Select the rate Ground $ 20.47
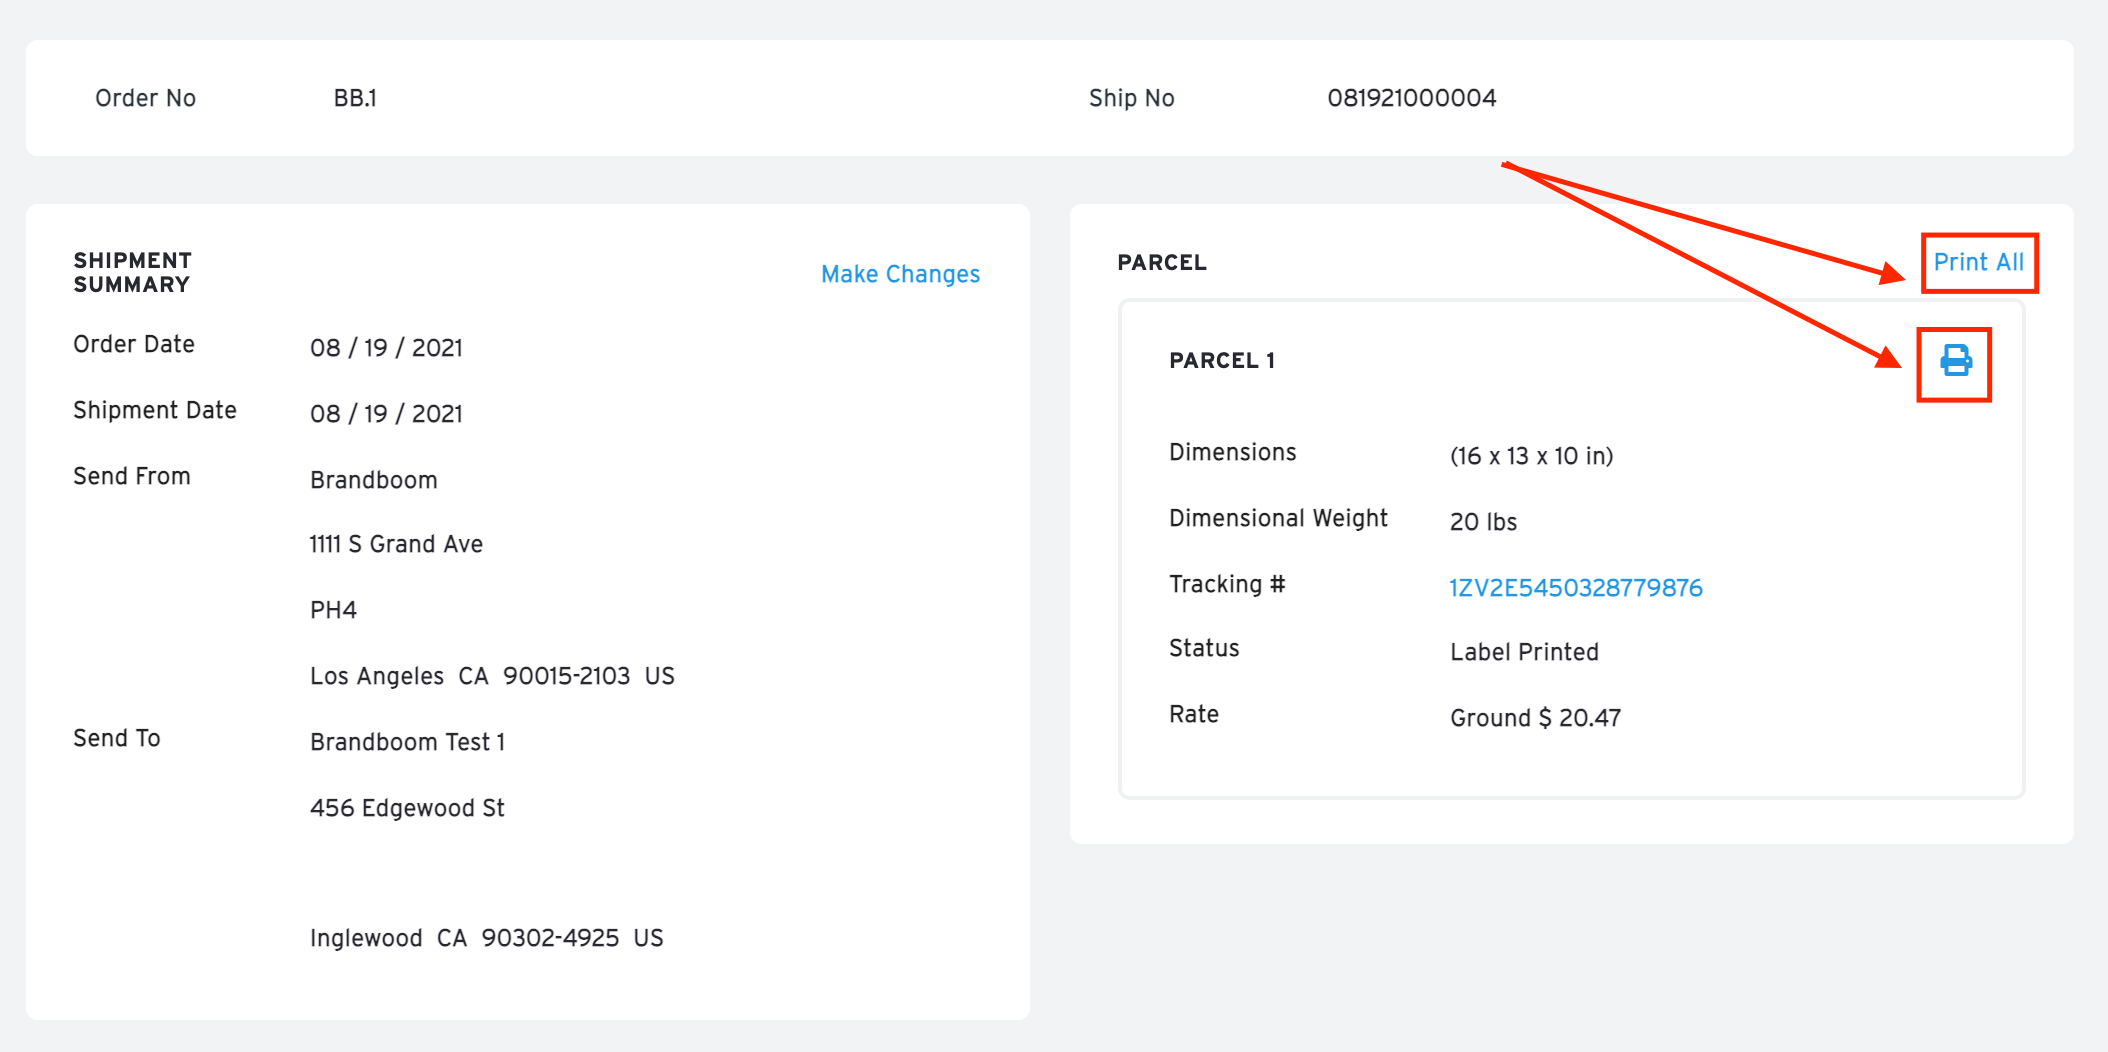 click(1535, 718)
